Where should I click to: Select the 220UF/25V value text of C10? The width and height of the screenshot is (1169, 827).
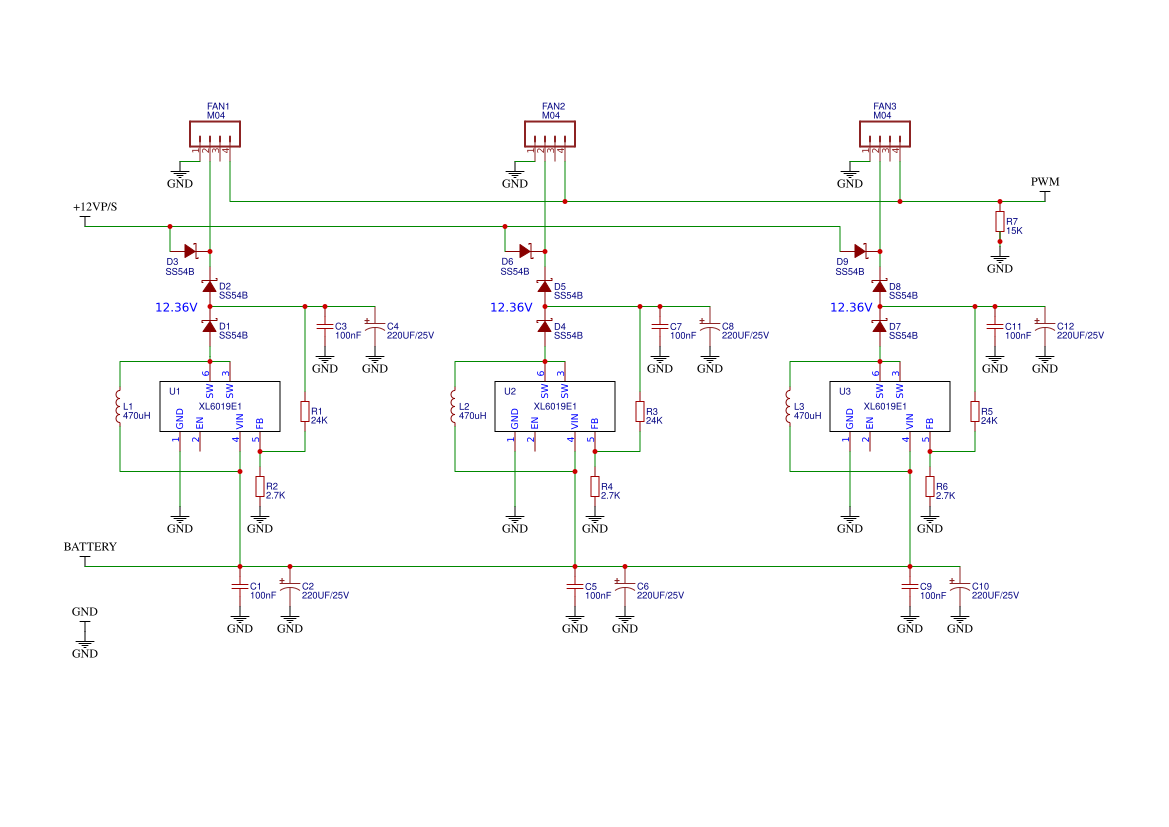coord(995,596)
